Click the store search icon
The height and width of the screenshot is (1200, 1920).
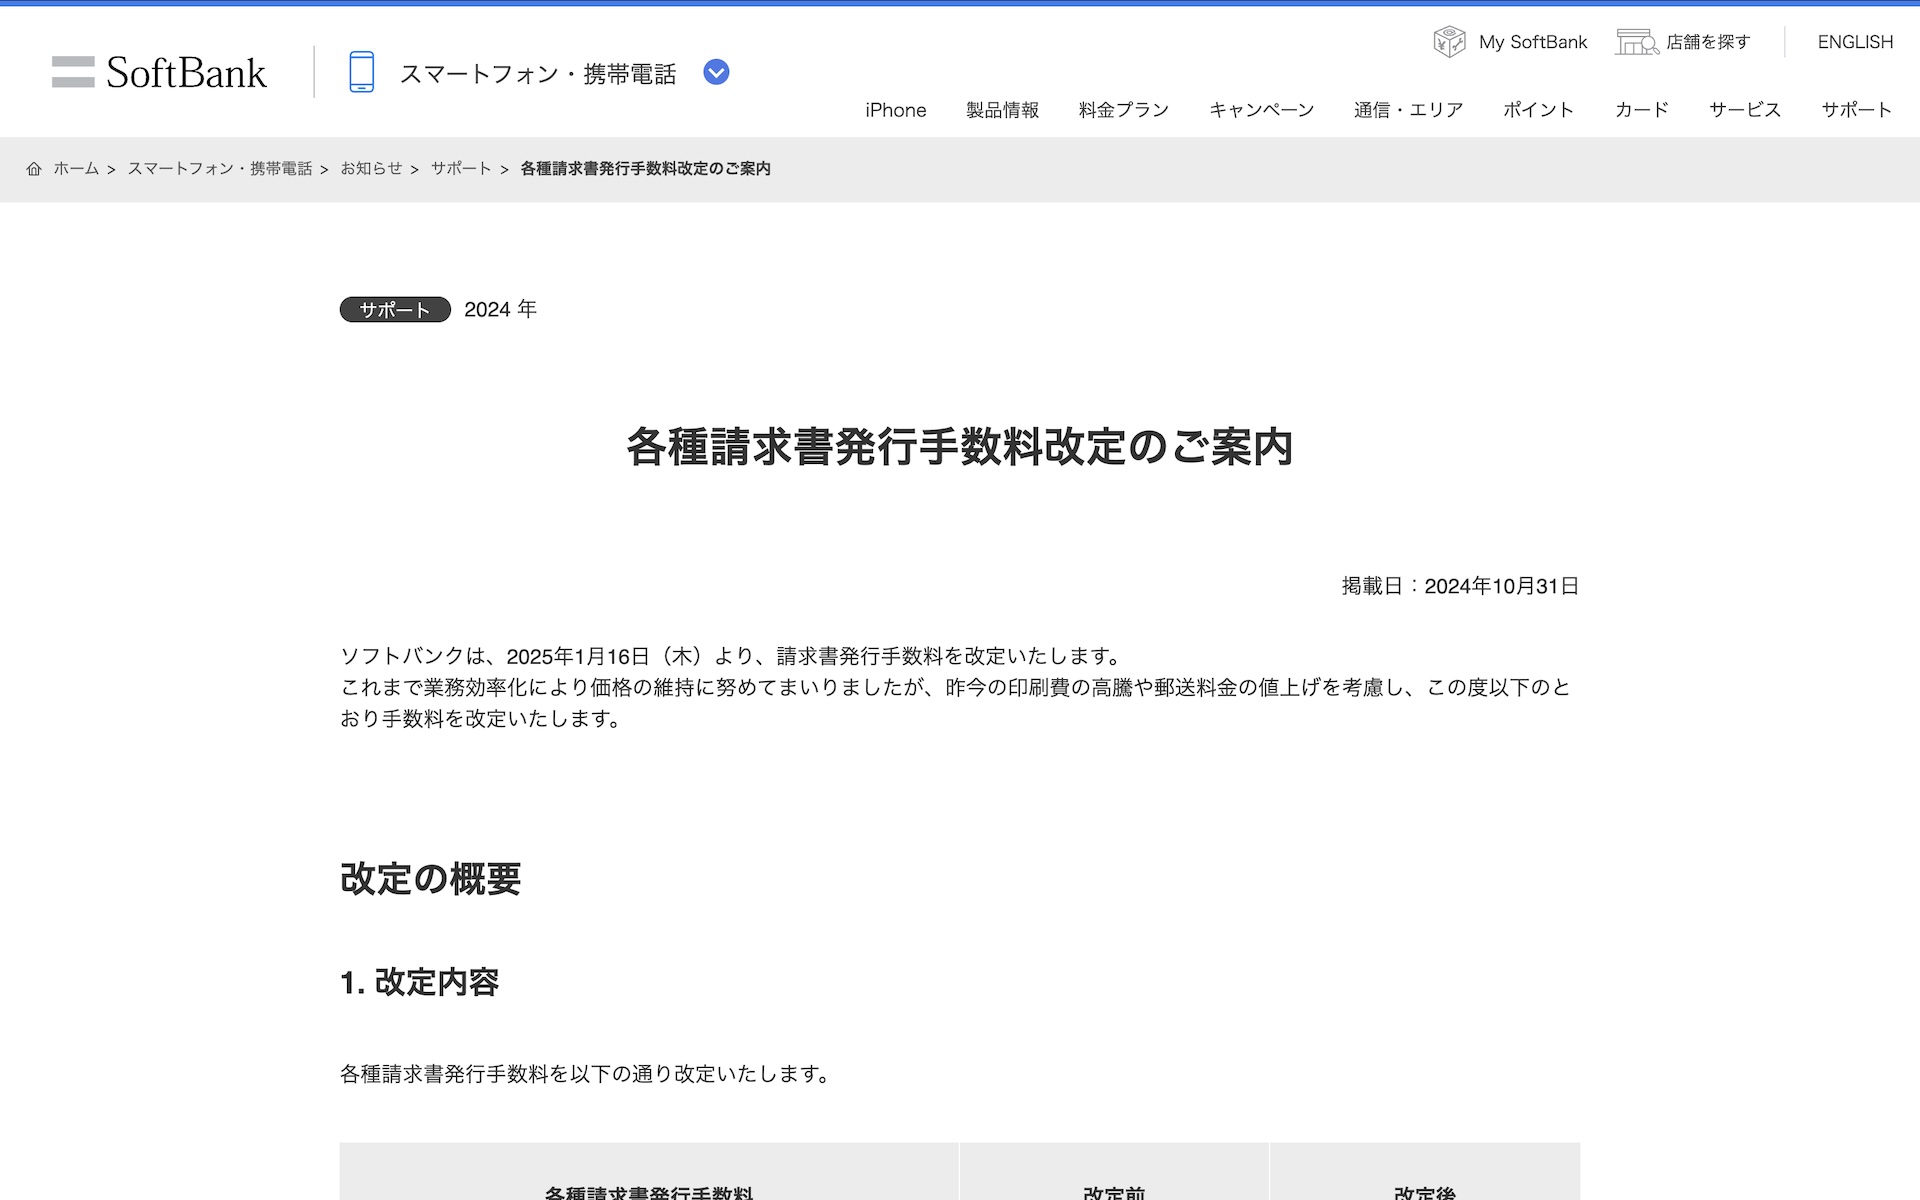pyautogui.click(x=1636, y=42)
